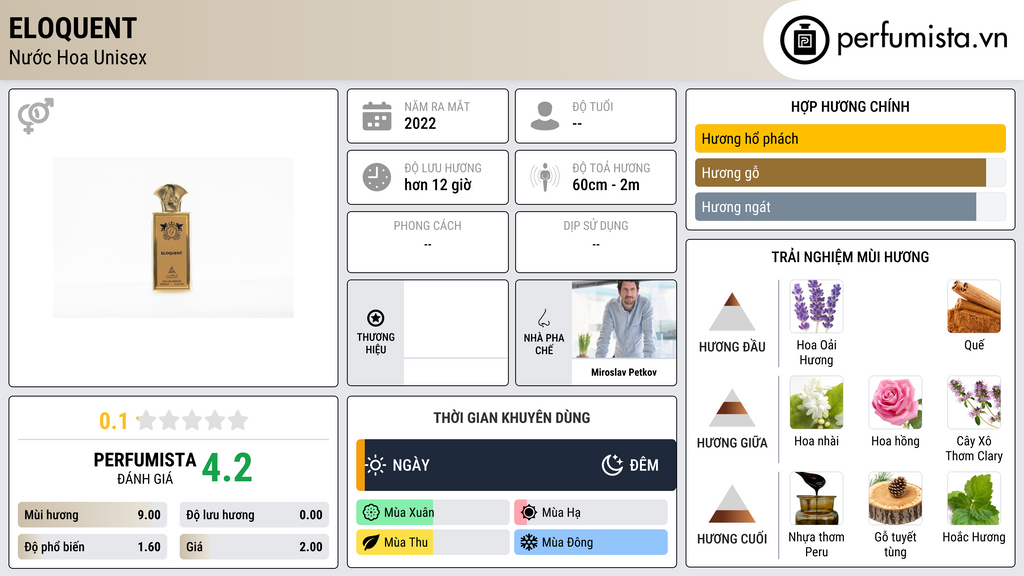Click the star rating row next to 0.1
Image resolution: width=1024 pixels, height=576 pixels.
192,421
